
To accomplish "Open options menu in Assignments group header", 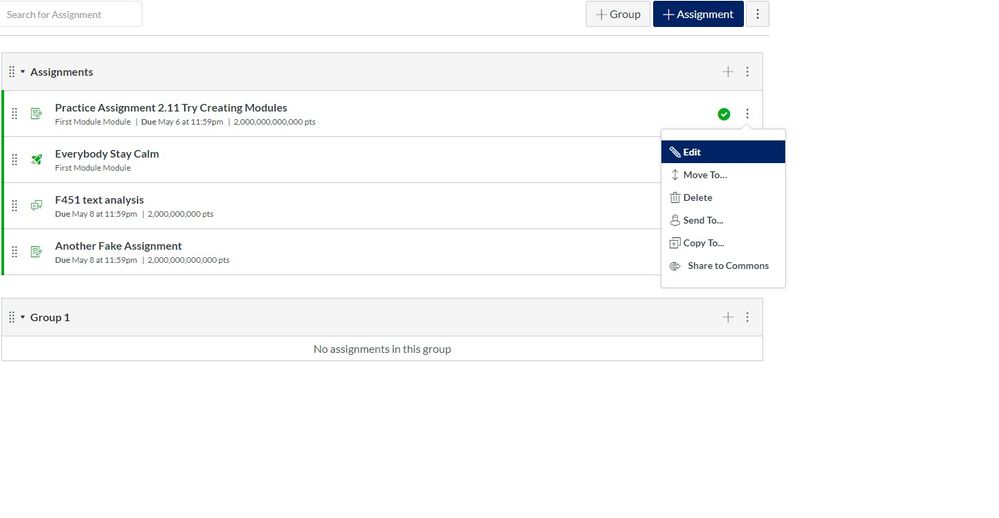I will point(747,72).
